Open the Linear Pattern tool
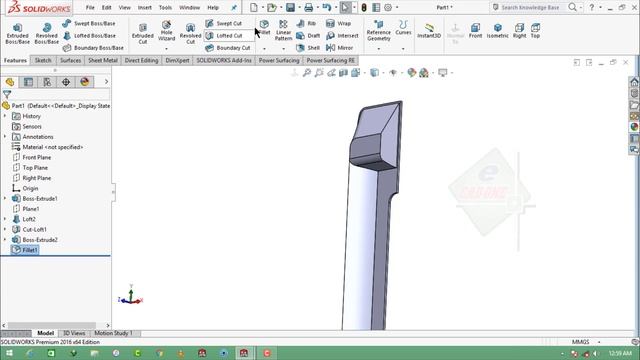Image resolution: width=640 pixels, height=360 pixels. pos(283,31)
